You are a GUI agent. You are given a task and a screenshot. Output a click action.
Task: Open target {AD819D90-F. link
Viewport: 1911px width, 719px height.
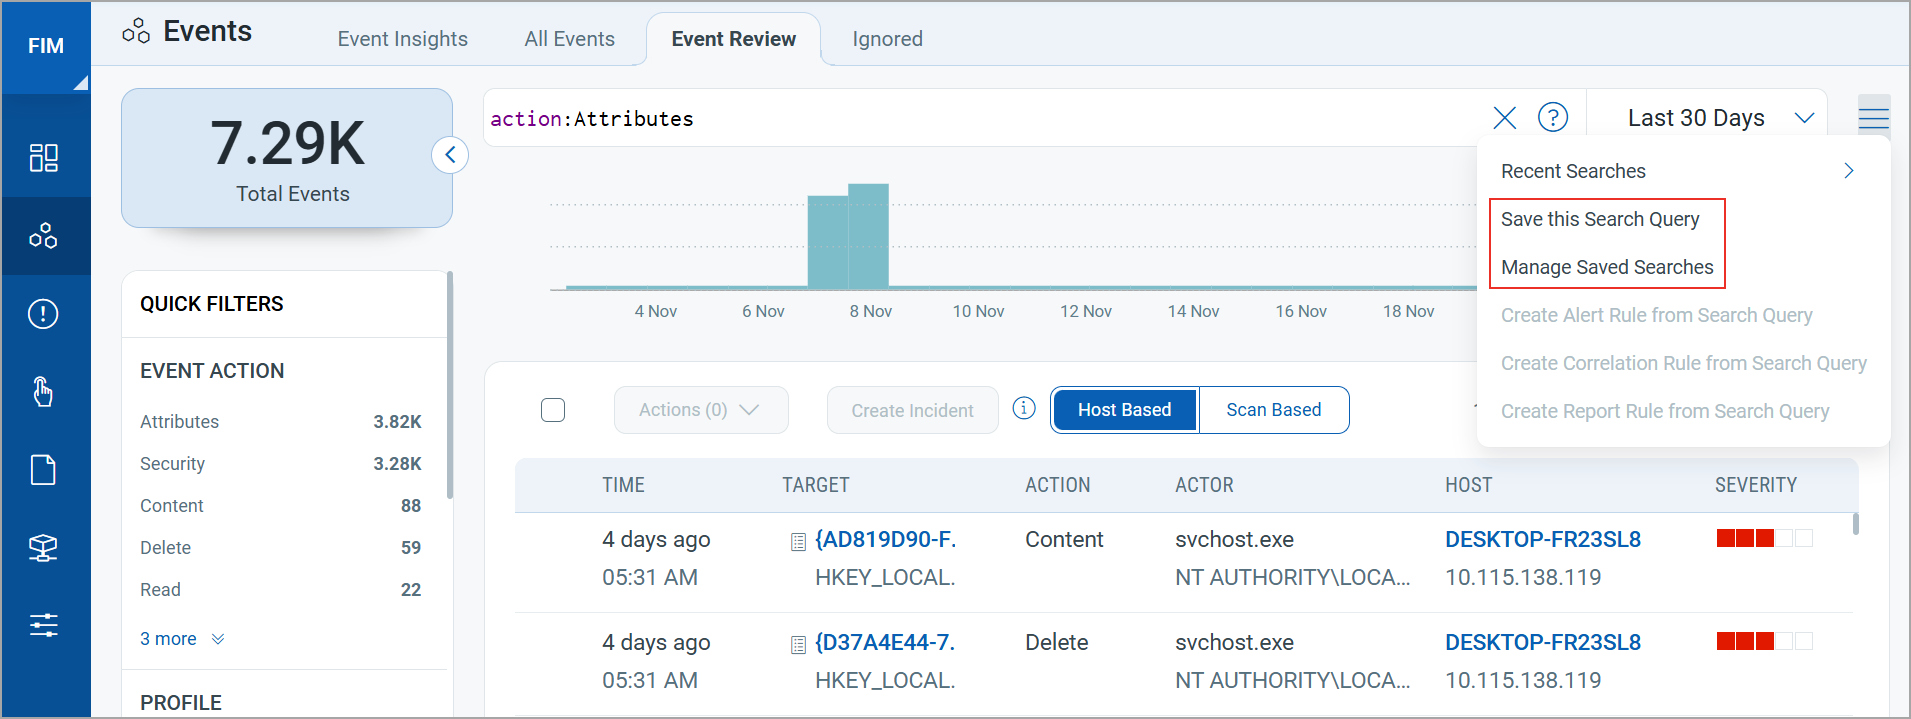886,539
